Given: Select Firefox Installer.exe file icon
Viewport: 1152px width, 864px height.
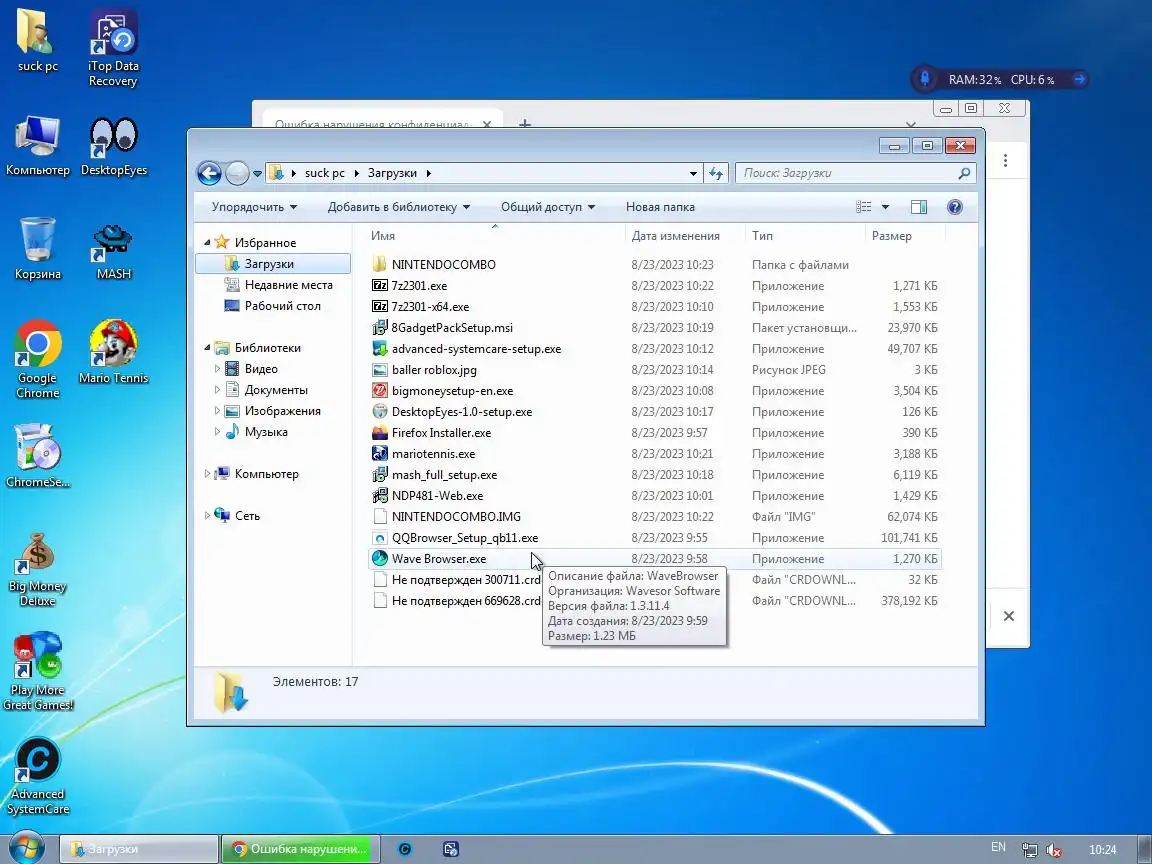Looking at the screenshot, I should 380,433.
